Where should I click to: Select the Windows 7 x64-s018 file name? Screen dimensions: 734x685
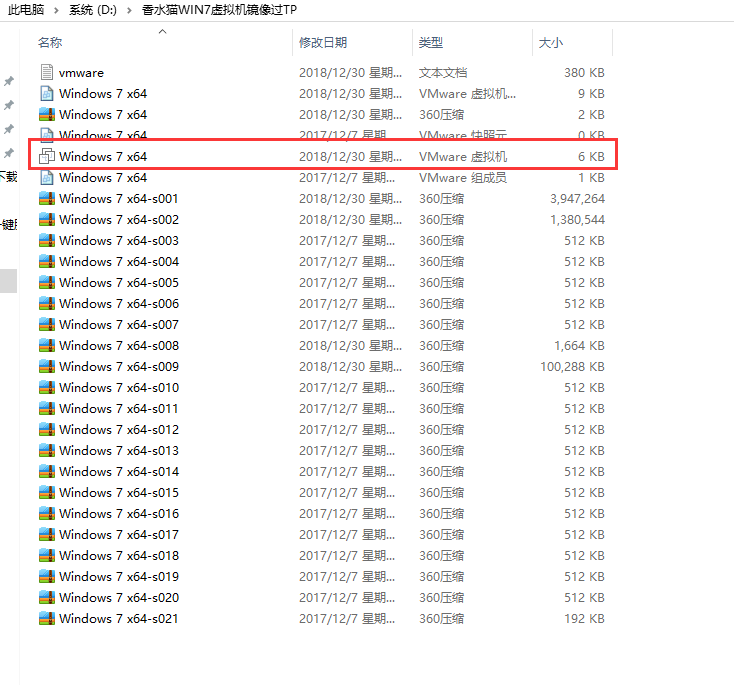point(118,556)
